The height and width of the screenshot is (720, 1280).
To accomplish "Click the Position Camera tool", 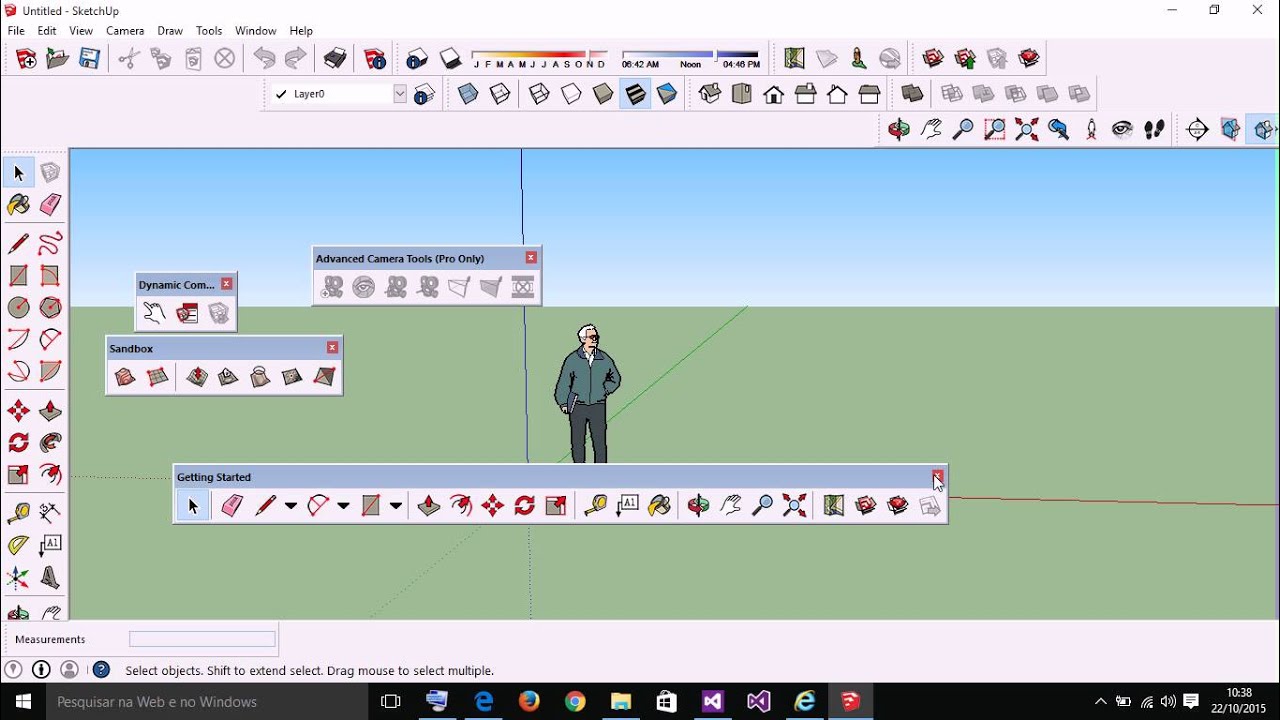I will 1091,129.
